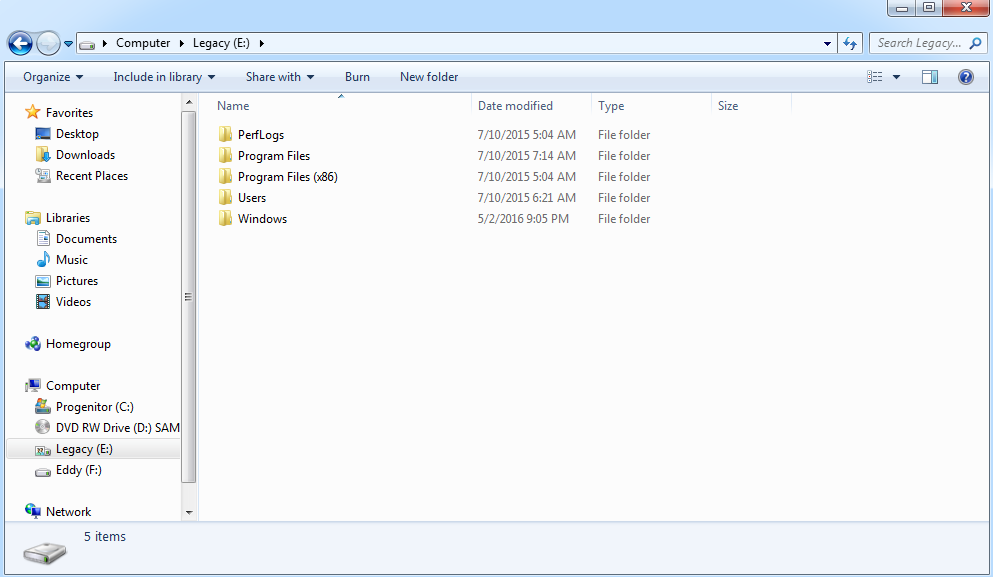The image size is (993, 577).
Task: Go back with the Back arrow button
Action: coord(20,43)
